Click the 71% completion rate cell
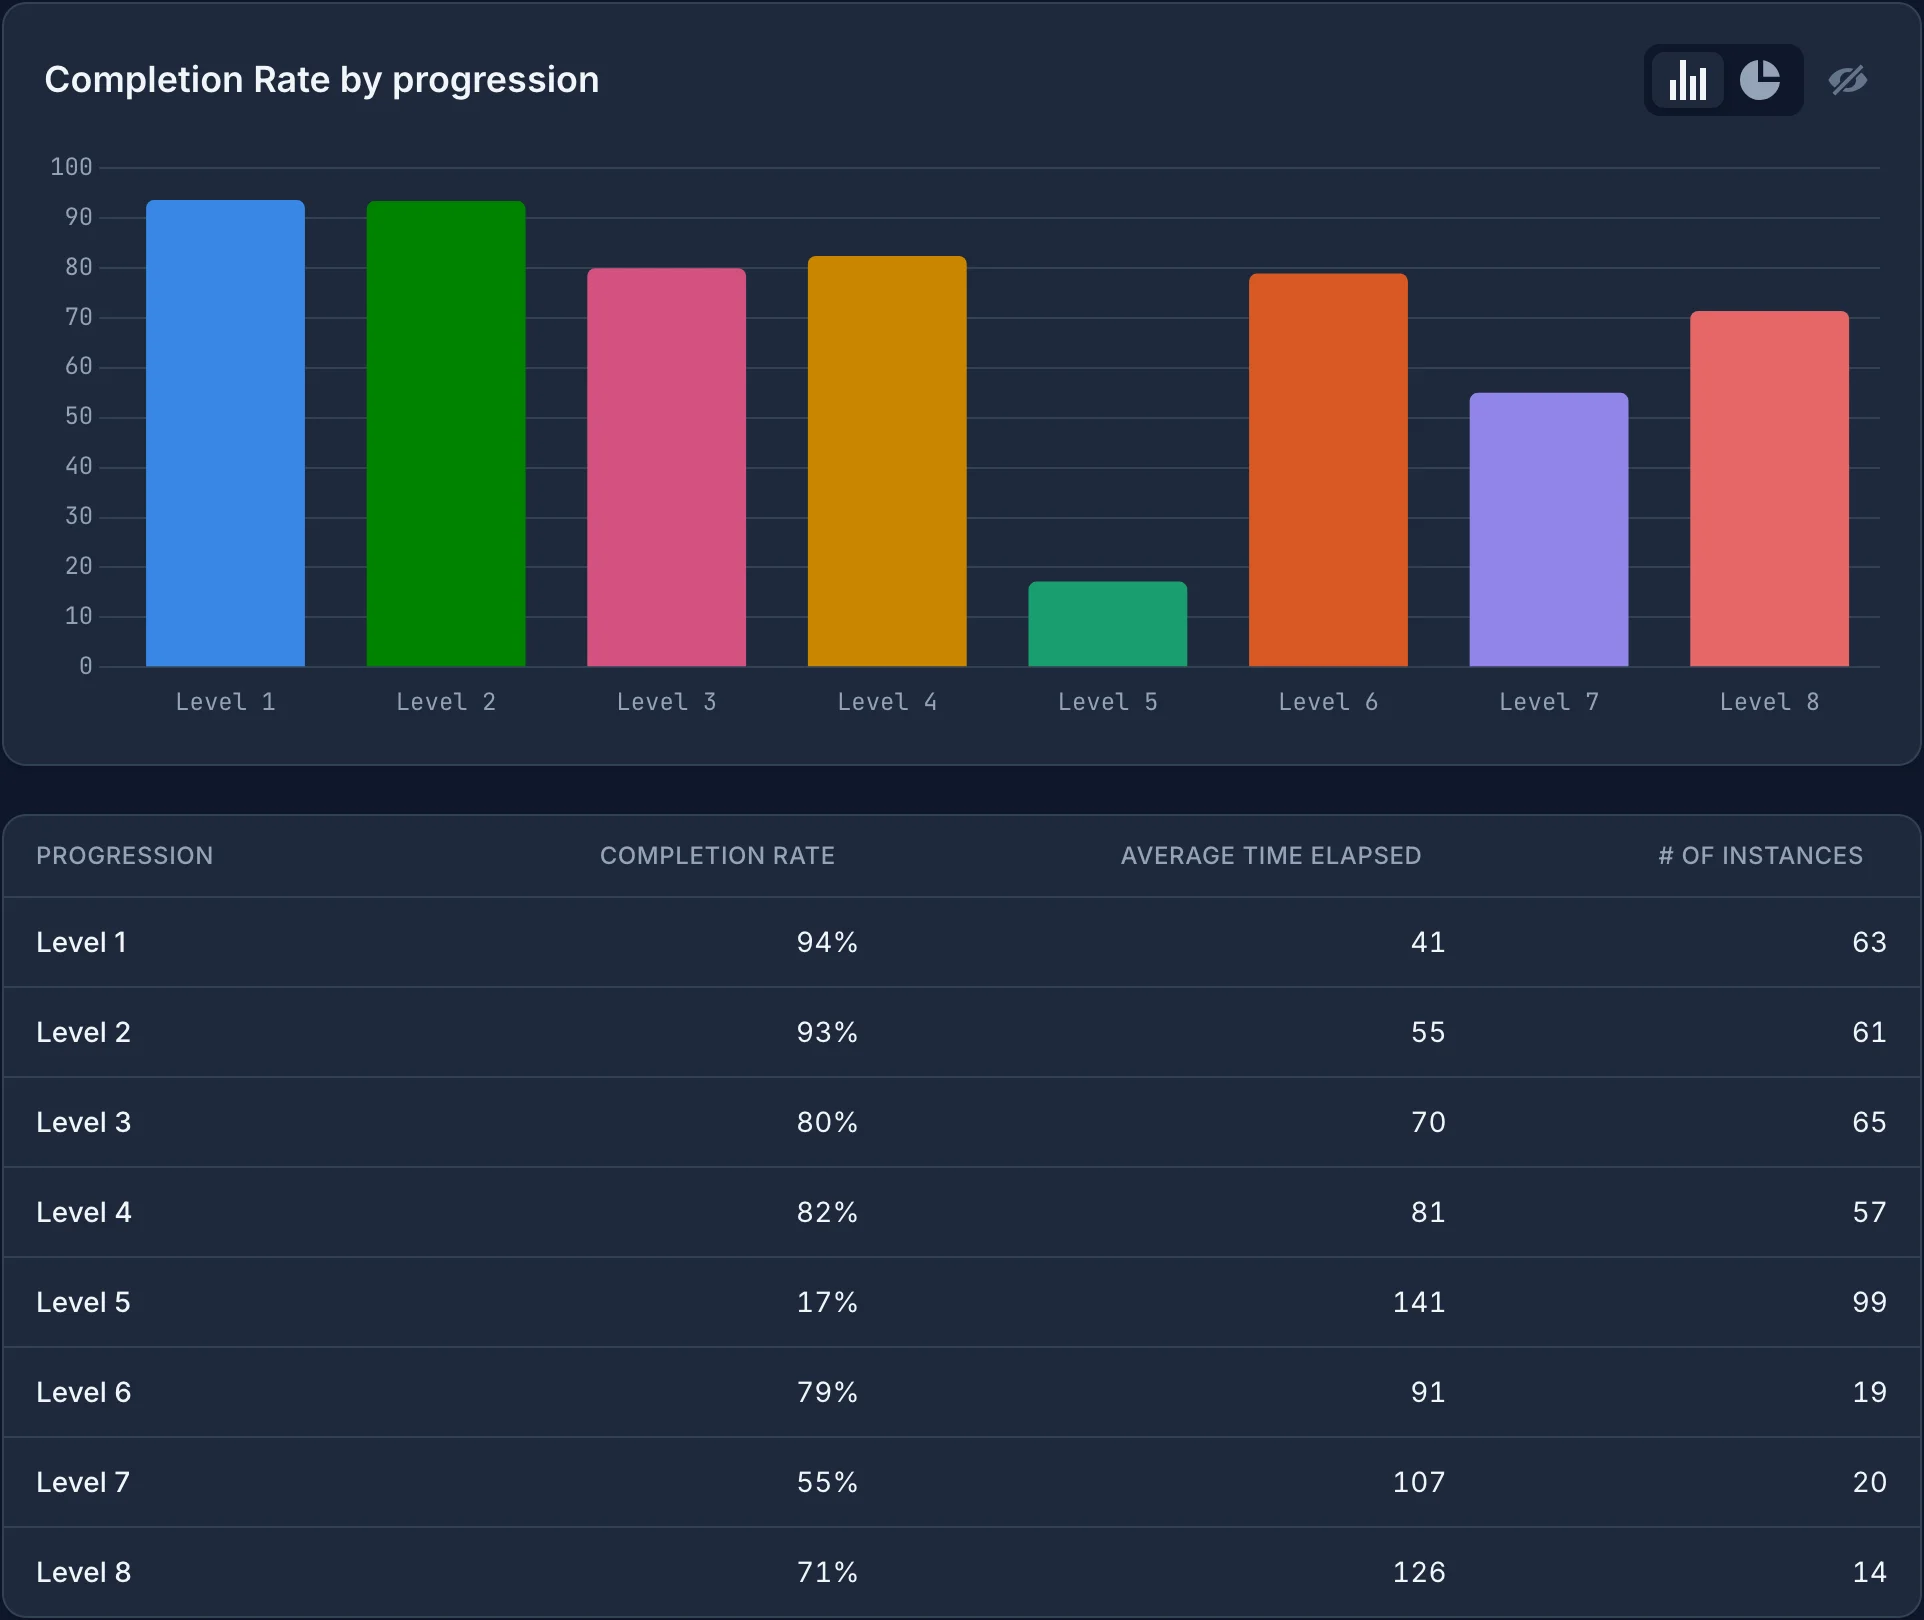Screen dimensions: 1924x1620 pos(827,1572)
